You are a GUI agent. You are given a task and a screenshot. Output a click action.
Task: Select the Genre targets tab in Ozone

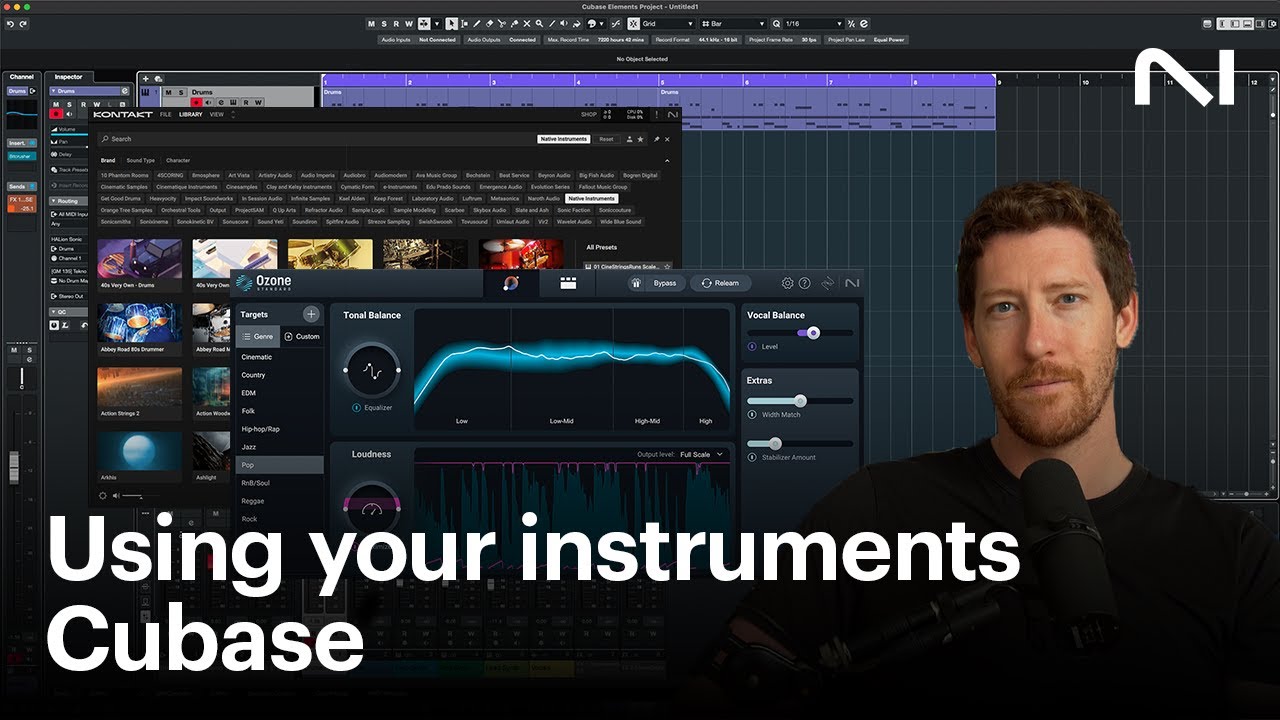[x=258, y=336]
